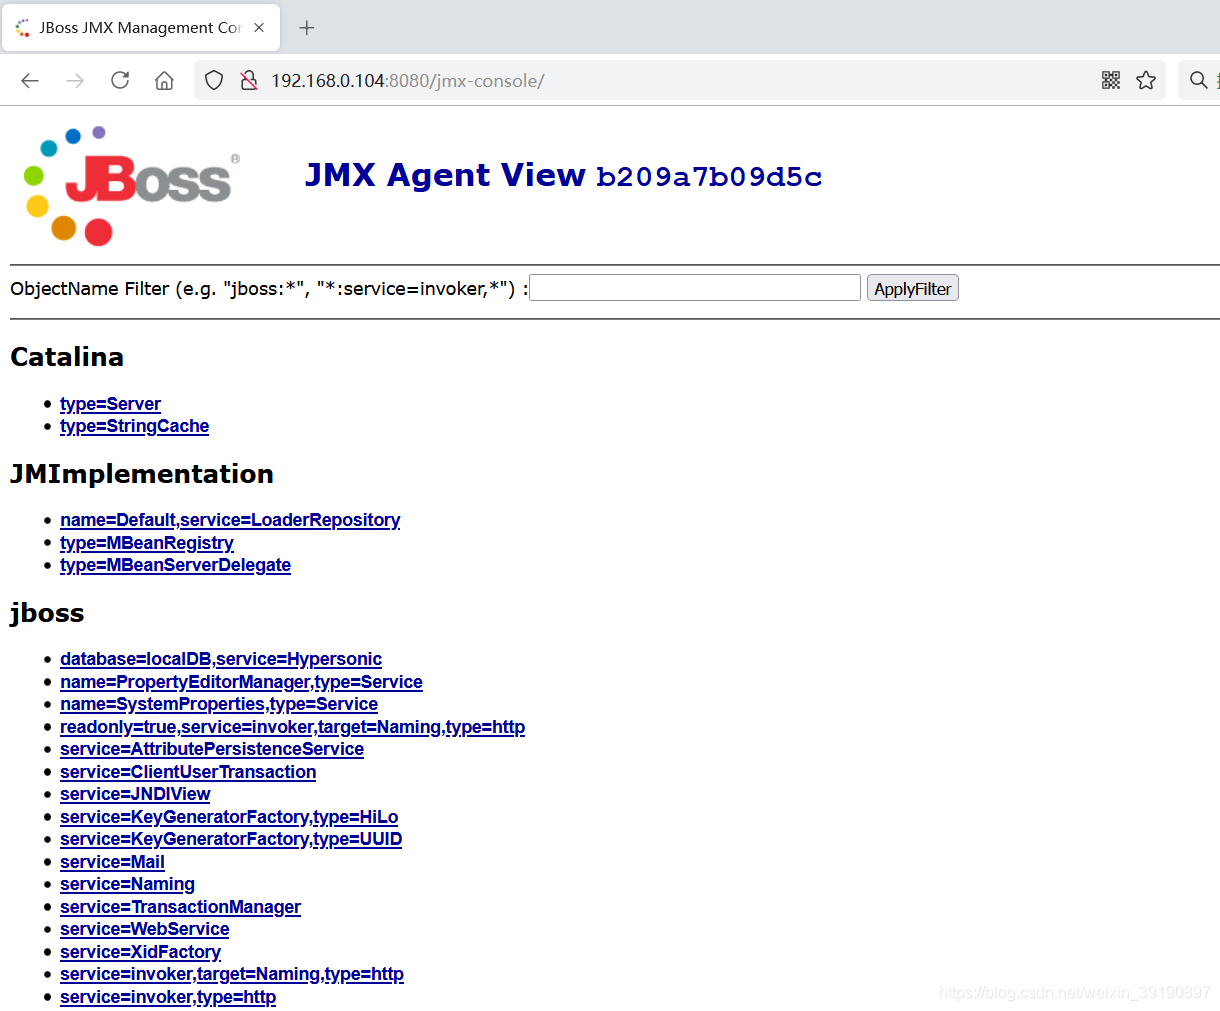The width and height of the screenshot is (1220, 1011).
Task: Open service=ClientUserTransaction link
Action: [x=188, y=772]
